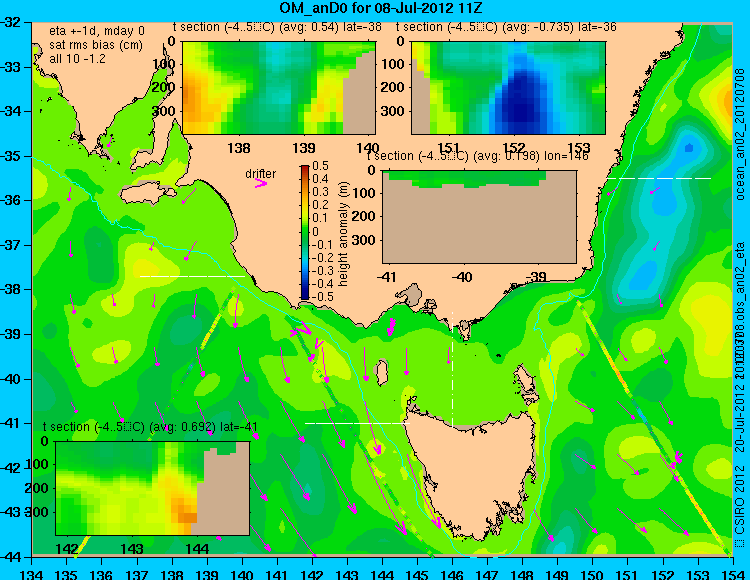Image resolution: width=750 pixels, height=580 pixels.
Task: Click the 154 label on main longitude axis
Action: pos(733,573)
